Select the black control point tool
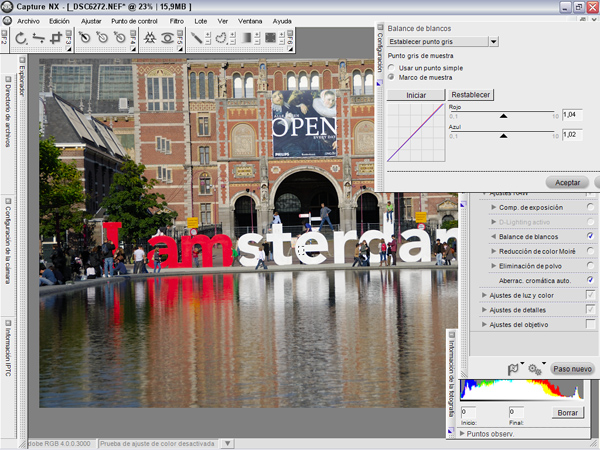 (x=84, y=38)
